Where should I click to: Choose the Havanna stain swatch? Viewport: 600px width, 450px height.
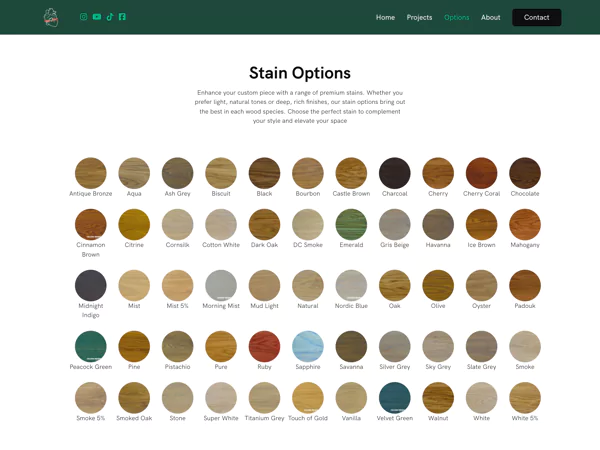click(438, 224)
